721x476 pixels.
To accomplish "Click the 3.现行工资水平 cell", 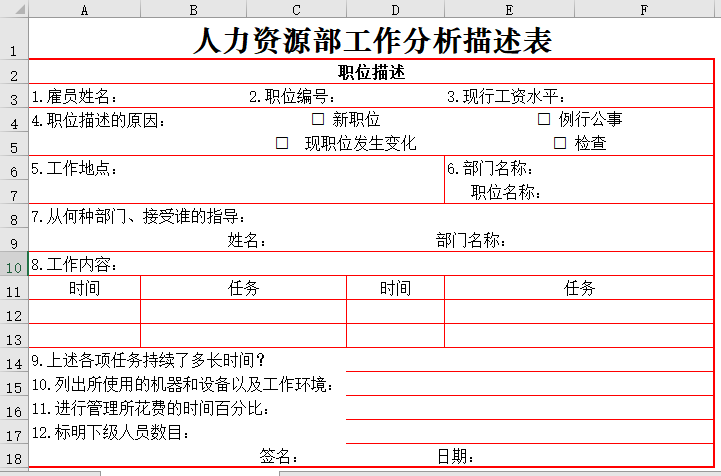I will coord(506,97).
